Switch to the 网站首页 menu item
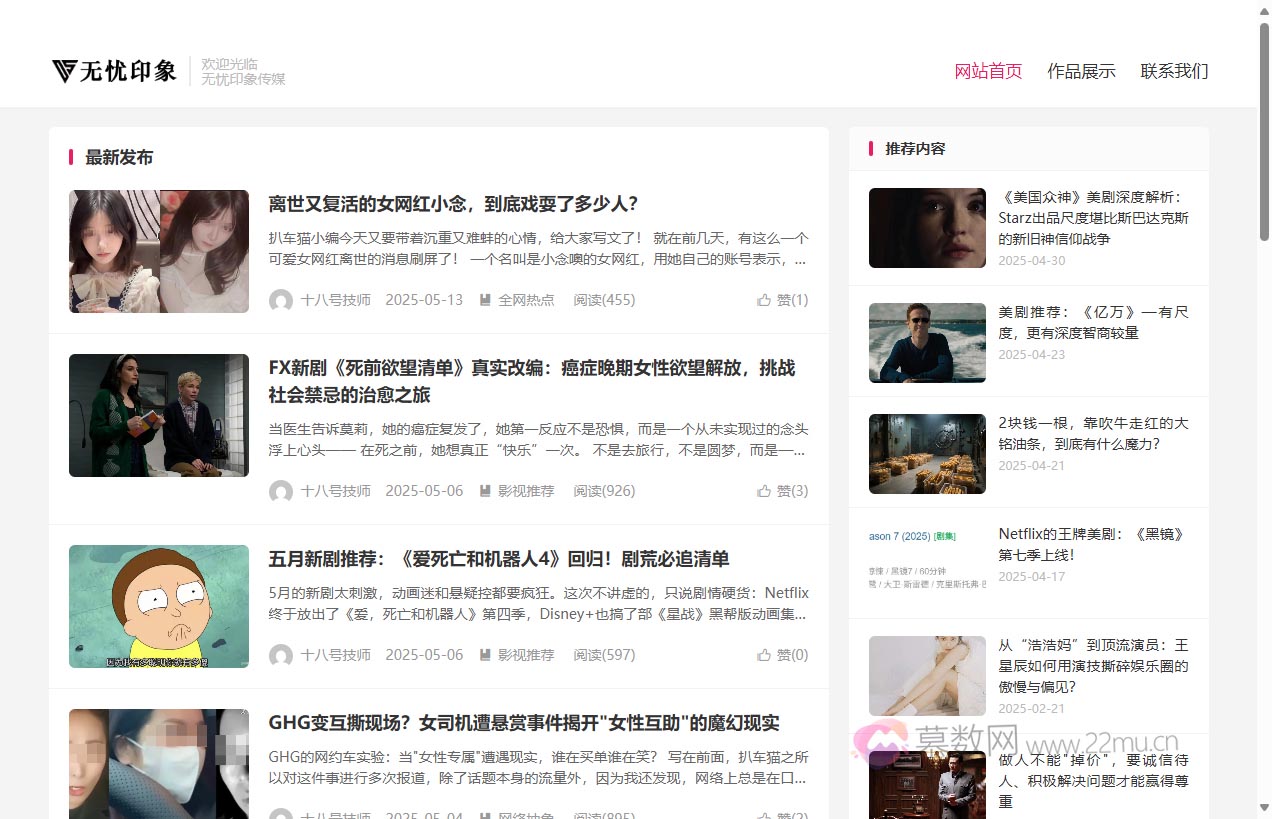Image resolution: width=1272 pixels, height=819 pixels. pos(988,71)
